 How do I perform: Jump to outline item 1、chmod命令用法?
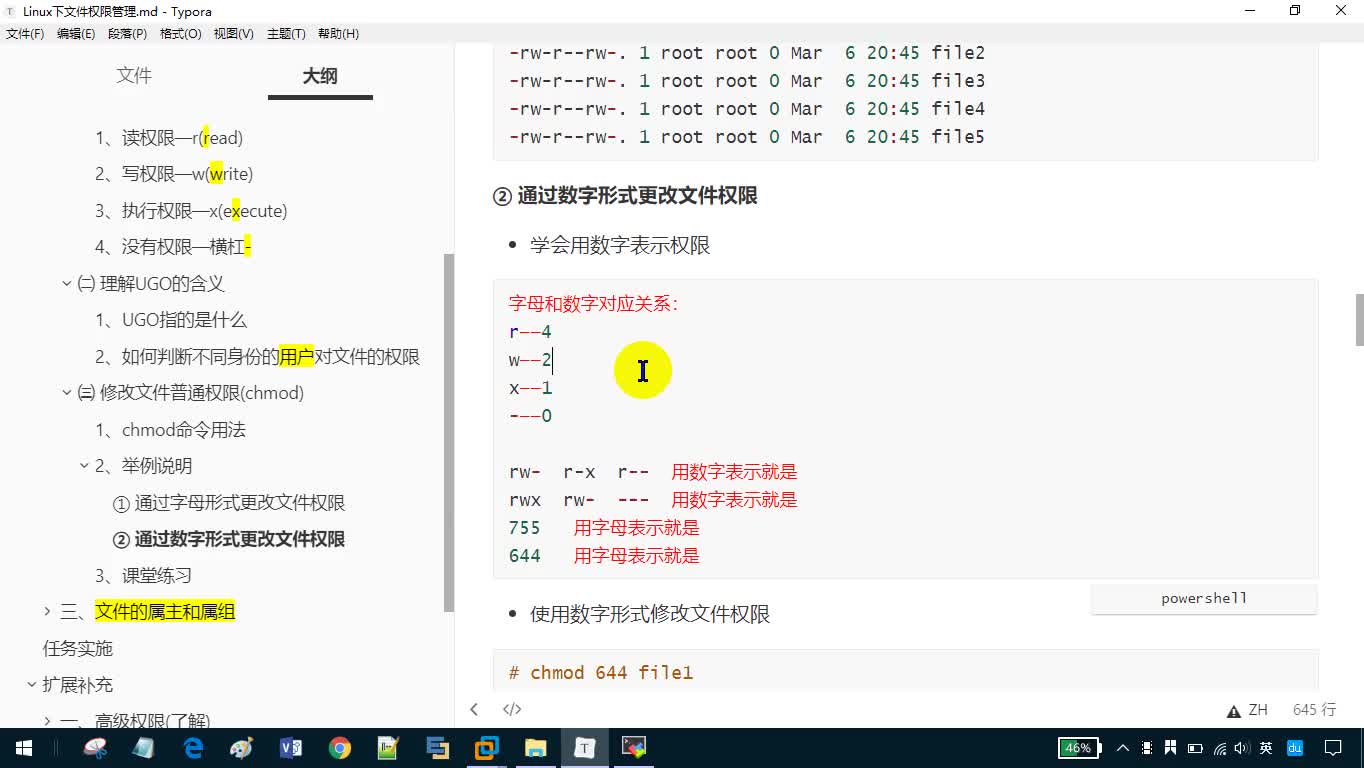170,430
